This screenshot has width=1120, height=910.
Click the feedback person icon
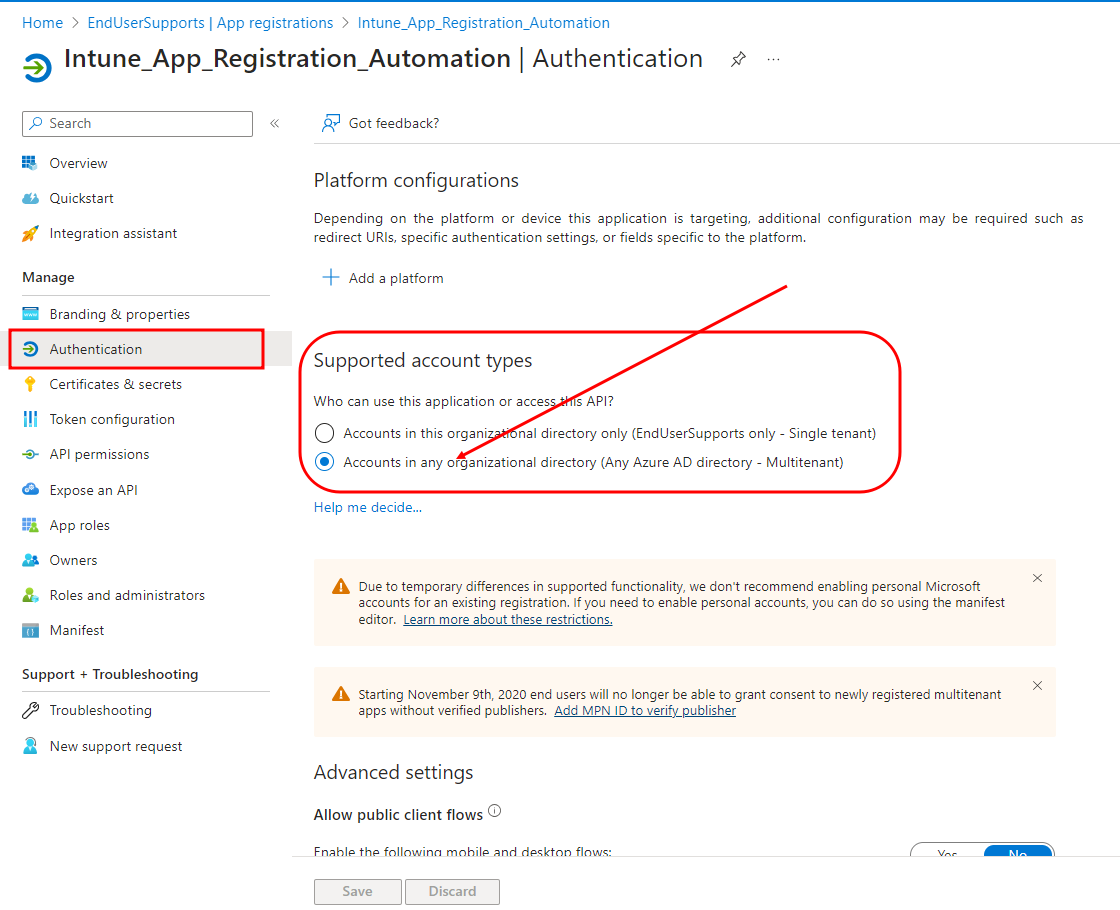coord(330,124)
